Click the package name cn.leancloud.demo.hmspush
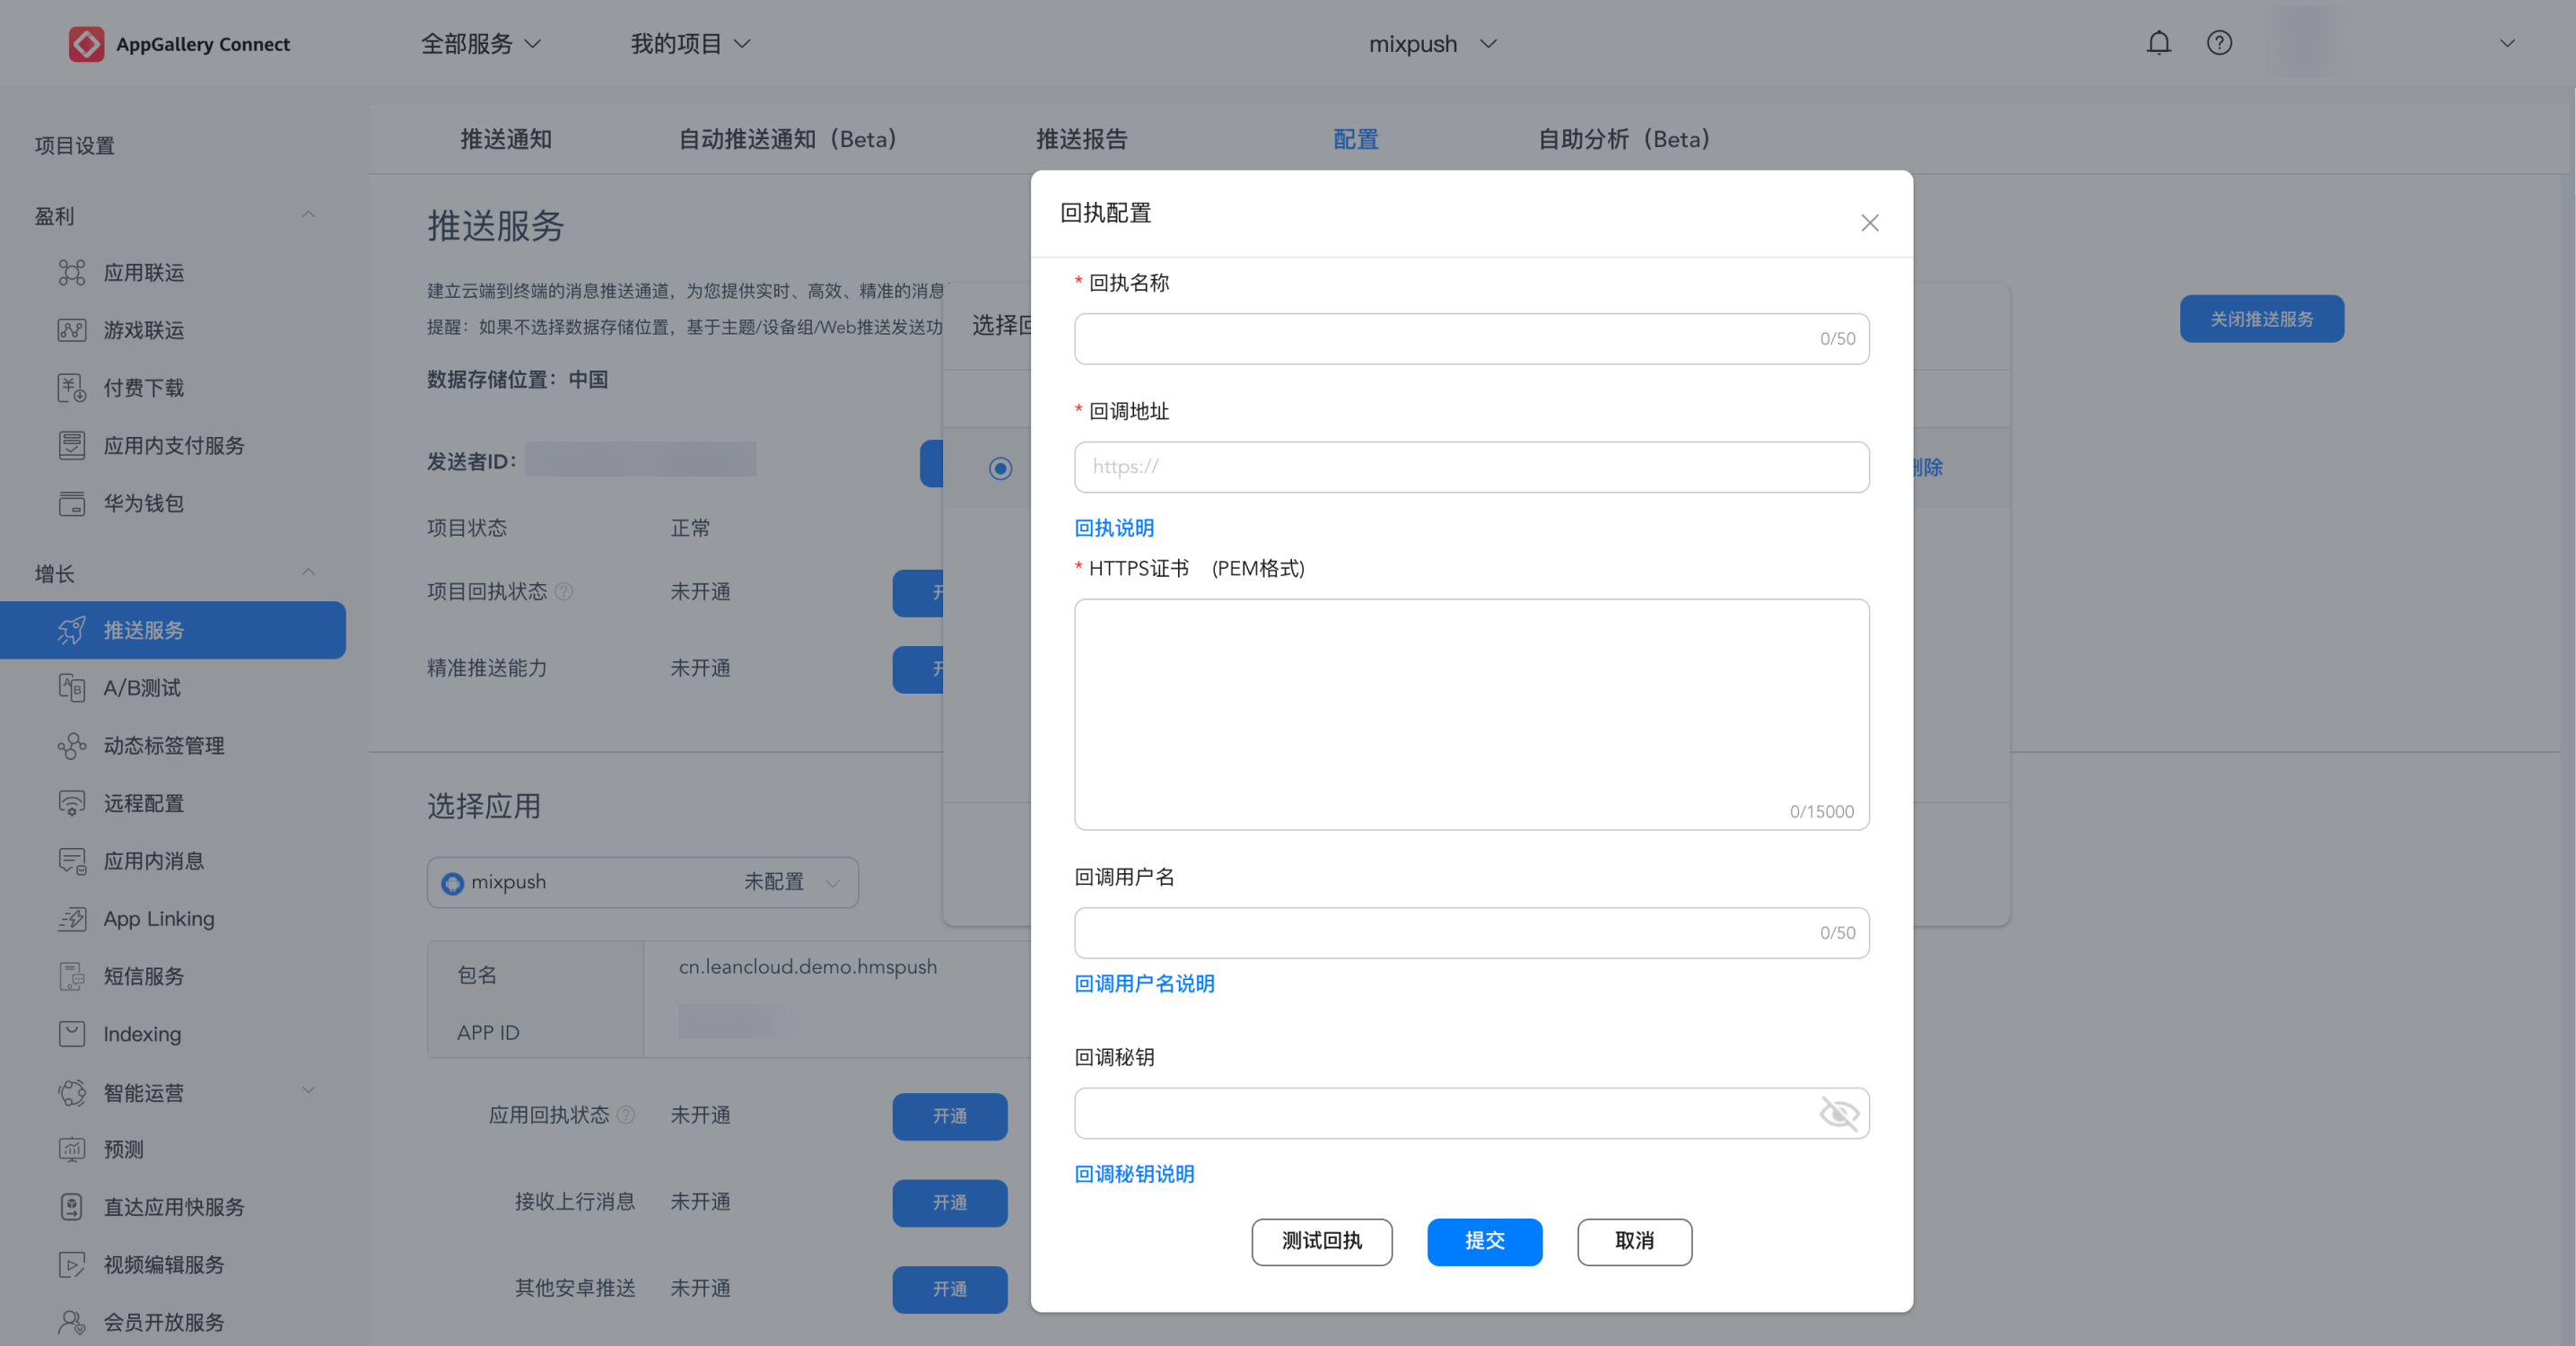Screen dimensions: 2576x1346 (808, 967)
